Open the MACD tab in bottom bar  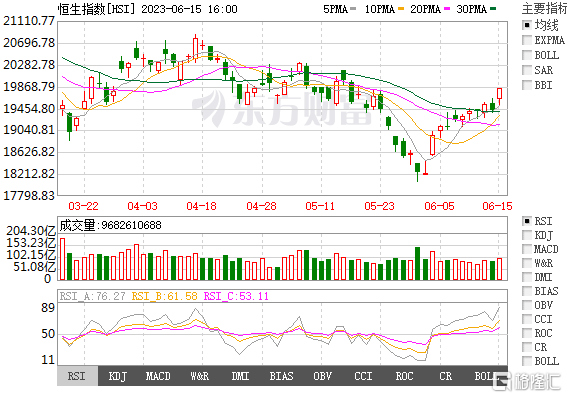tap(158, 376)
